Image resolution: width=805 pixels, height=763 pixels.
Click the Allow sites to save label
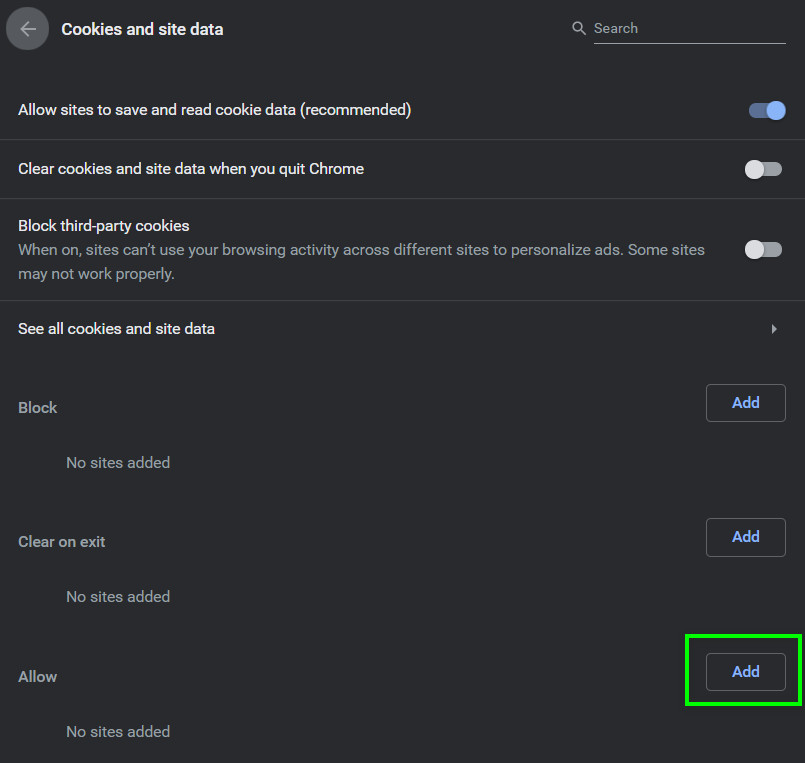point(214,110)
